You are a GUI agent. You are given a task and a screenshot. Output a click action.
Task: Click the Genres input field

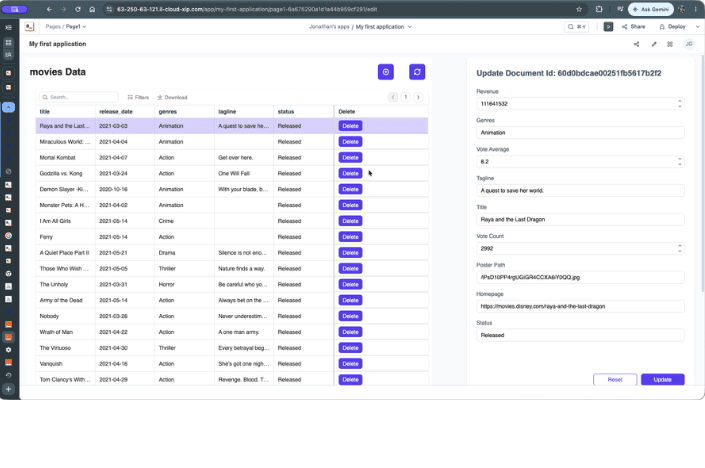click(x=580, y=133)
